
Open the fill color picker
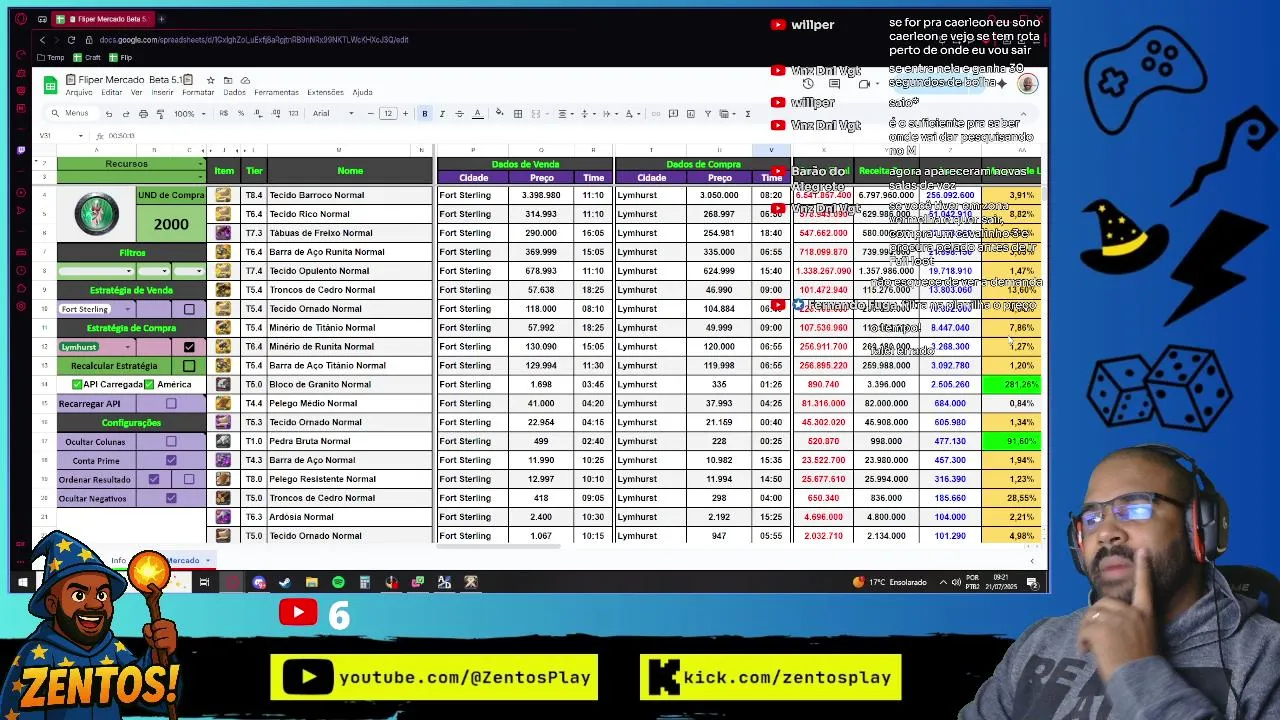pos(499,113)
